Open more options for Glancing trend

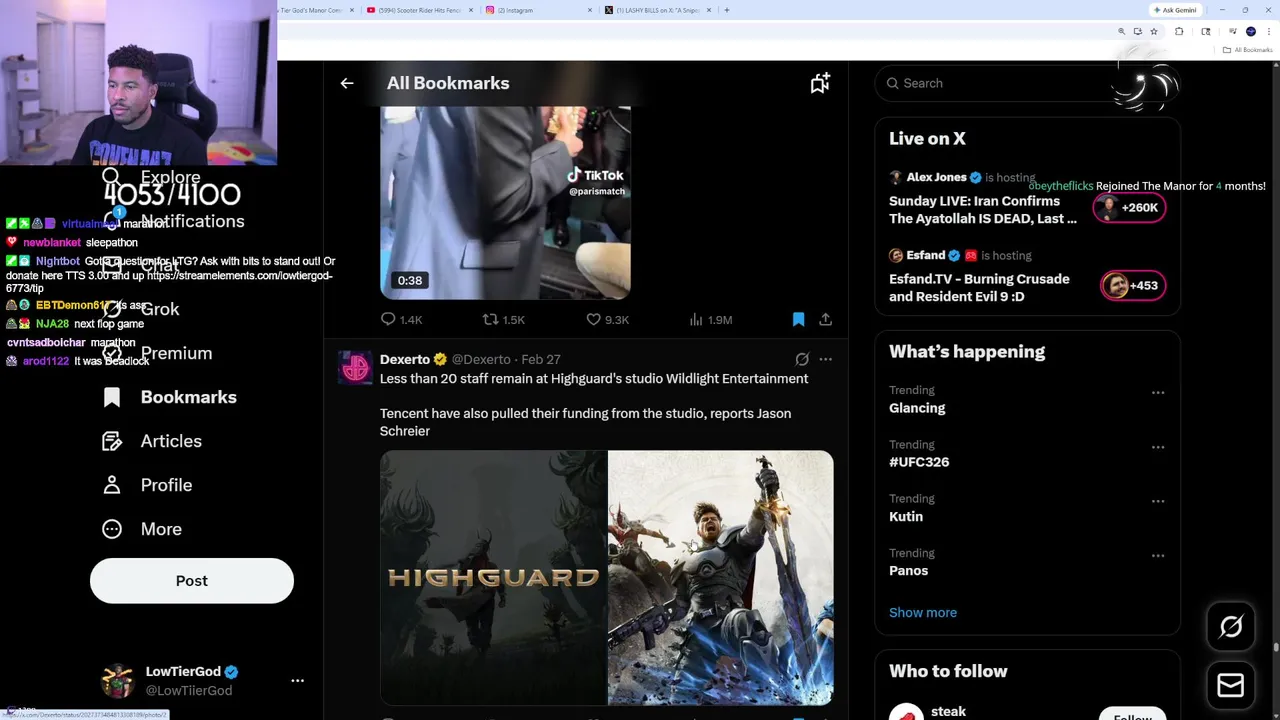[1158, 393]
